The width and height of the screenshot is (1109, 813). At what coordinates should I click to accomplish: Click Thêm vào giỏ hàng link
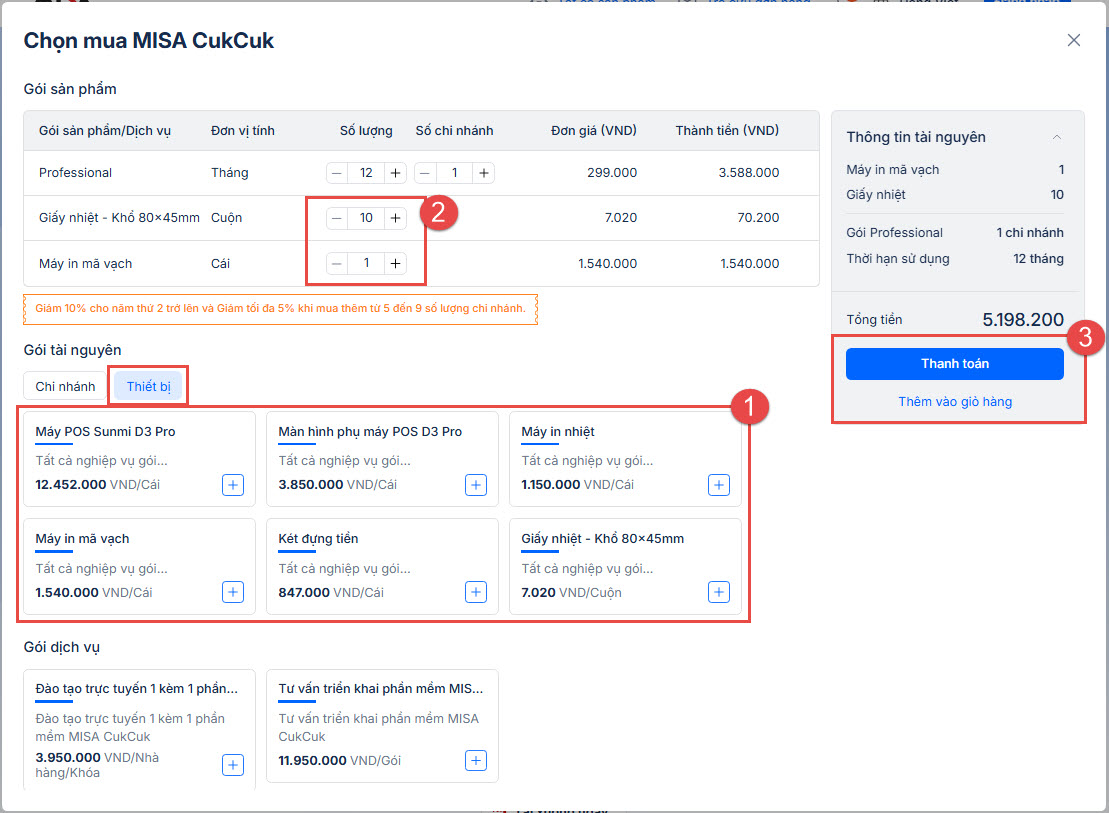[954, 402]
